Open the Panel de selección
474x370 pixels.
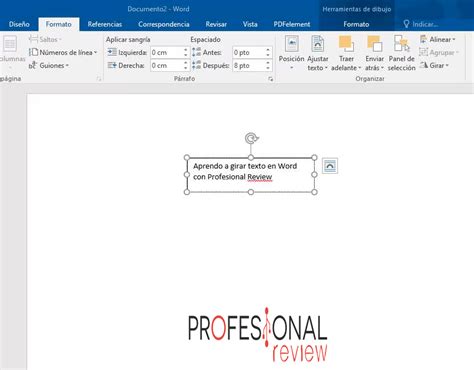(x=401, y=53)
